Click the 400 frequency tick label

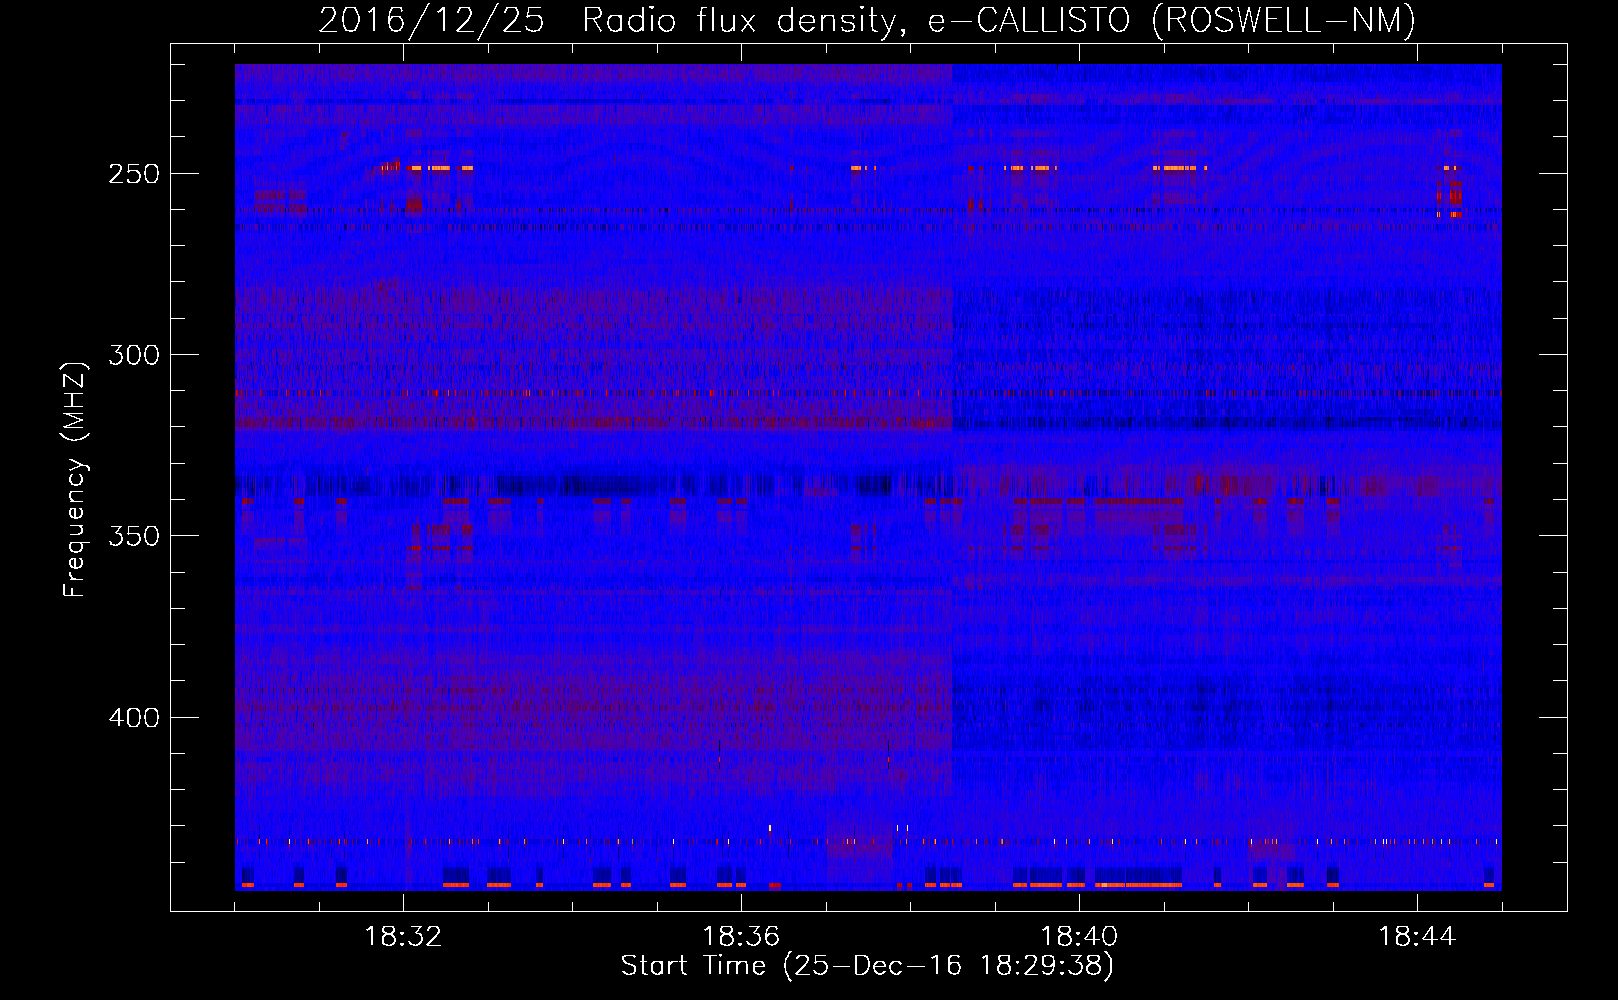(x=134, y=718)
